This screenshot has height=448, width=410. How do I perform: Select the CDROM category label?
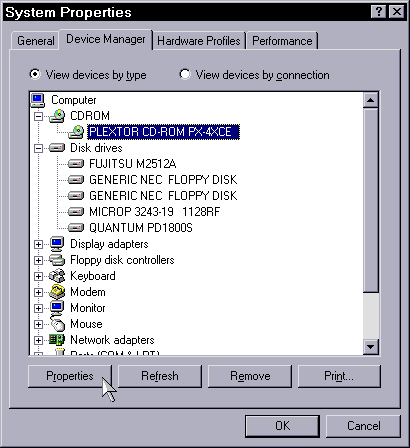pyautogui.click(x=90, y=116)
